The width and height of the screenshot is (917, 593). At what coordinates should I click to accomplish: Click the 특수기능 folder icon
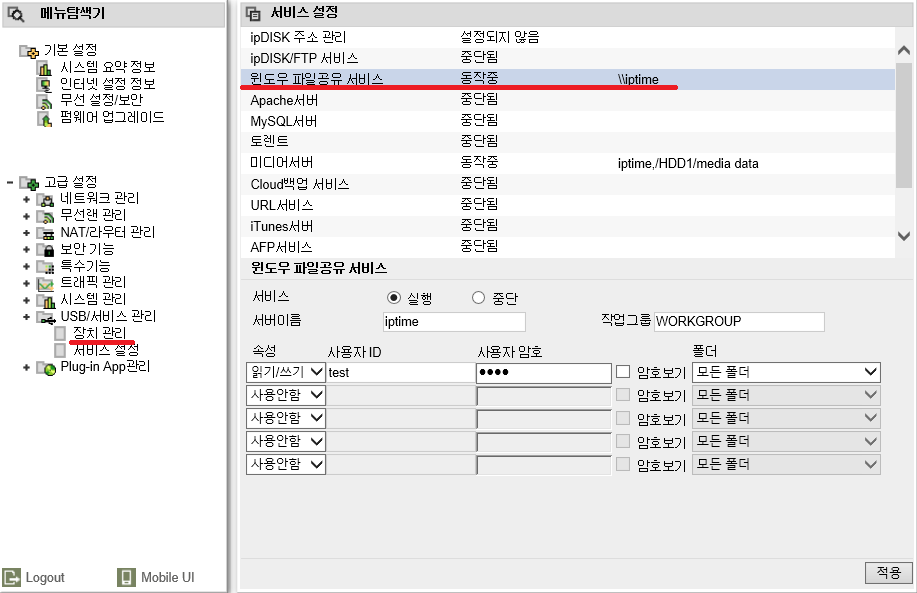(45, 267)
